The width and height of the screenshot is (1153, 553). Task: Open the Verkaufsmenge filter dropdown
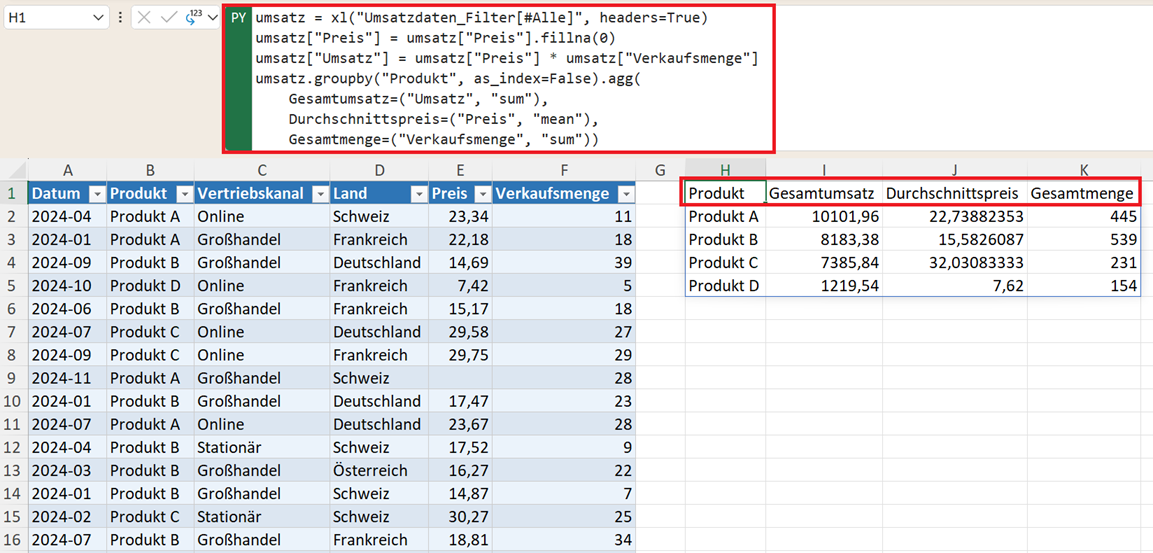[x=625, y=194]
